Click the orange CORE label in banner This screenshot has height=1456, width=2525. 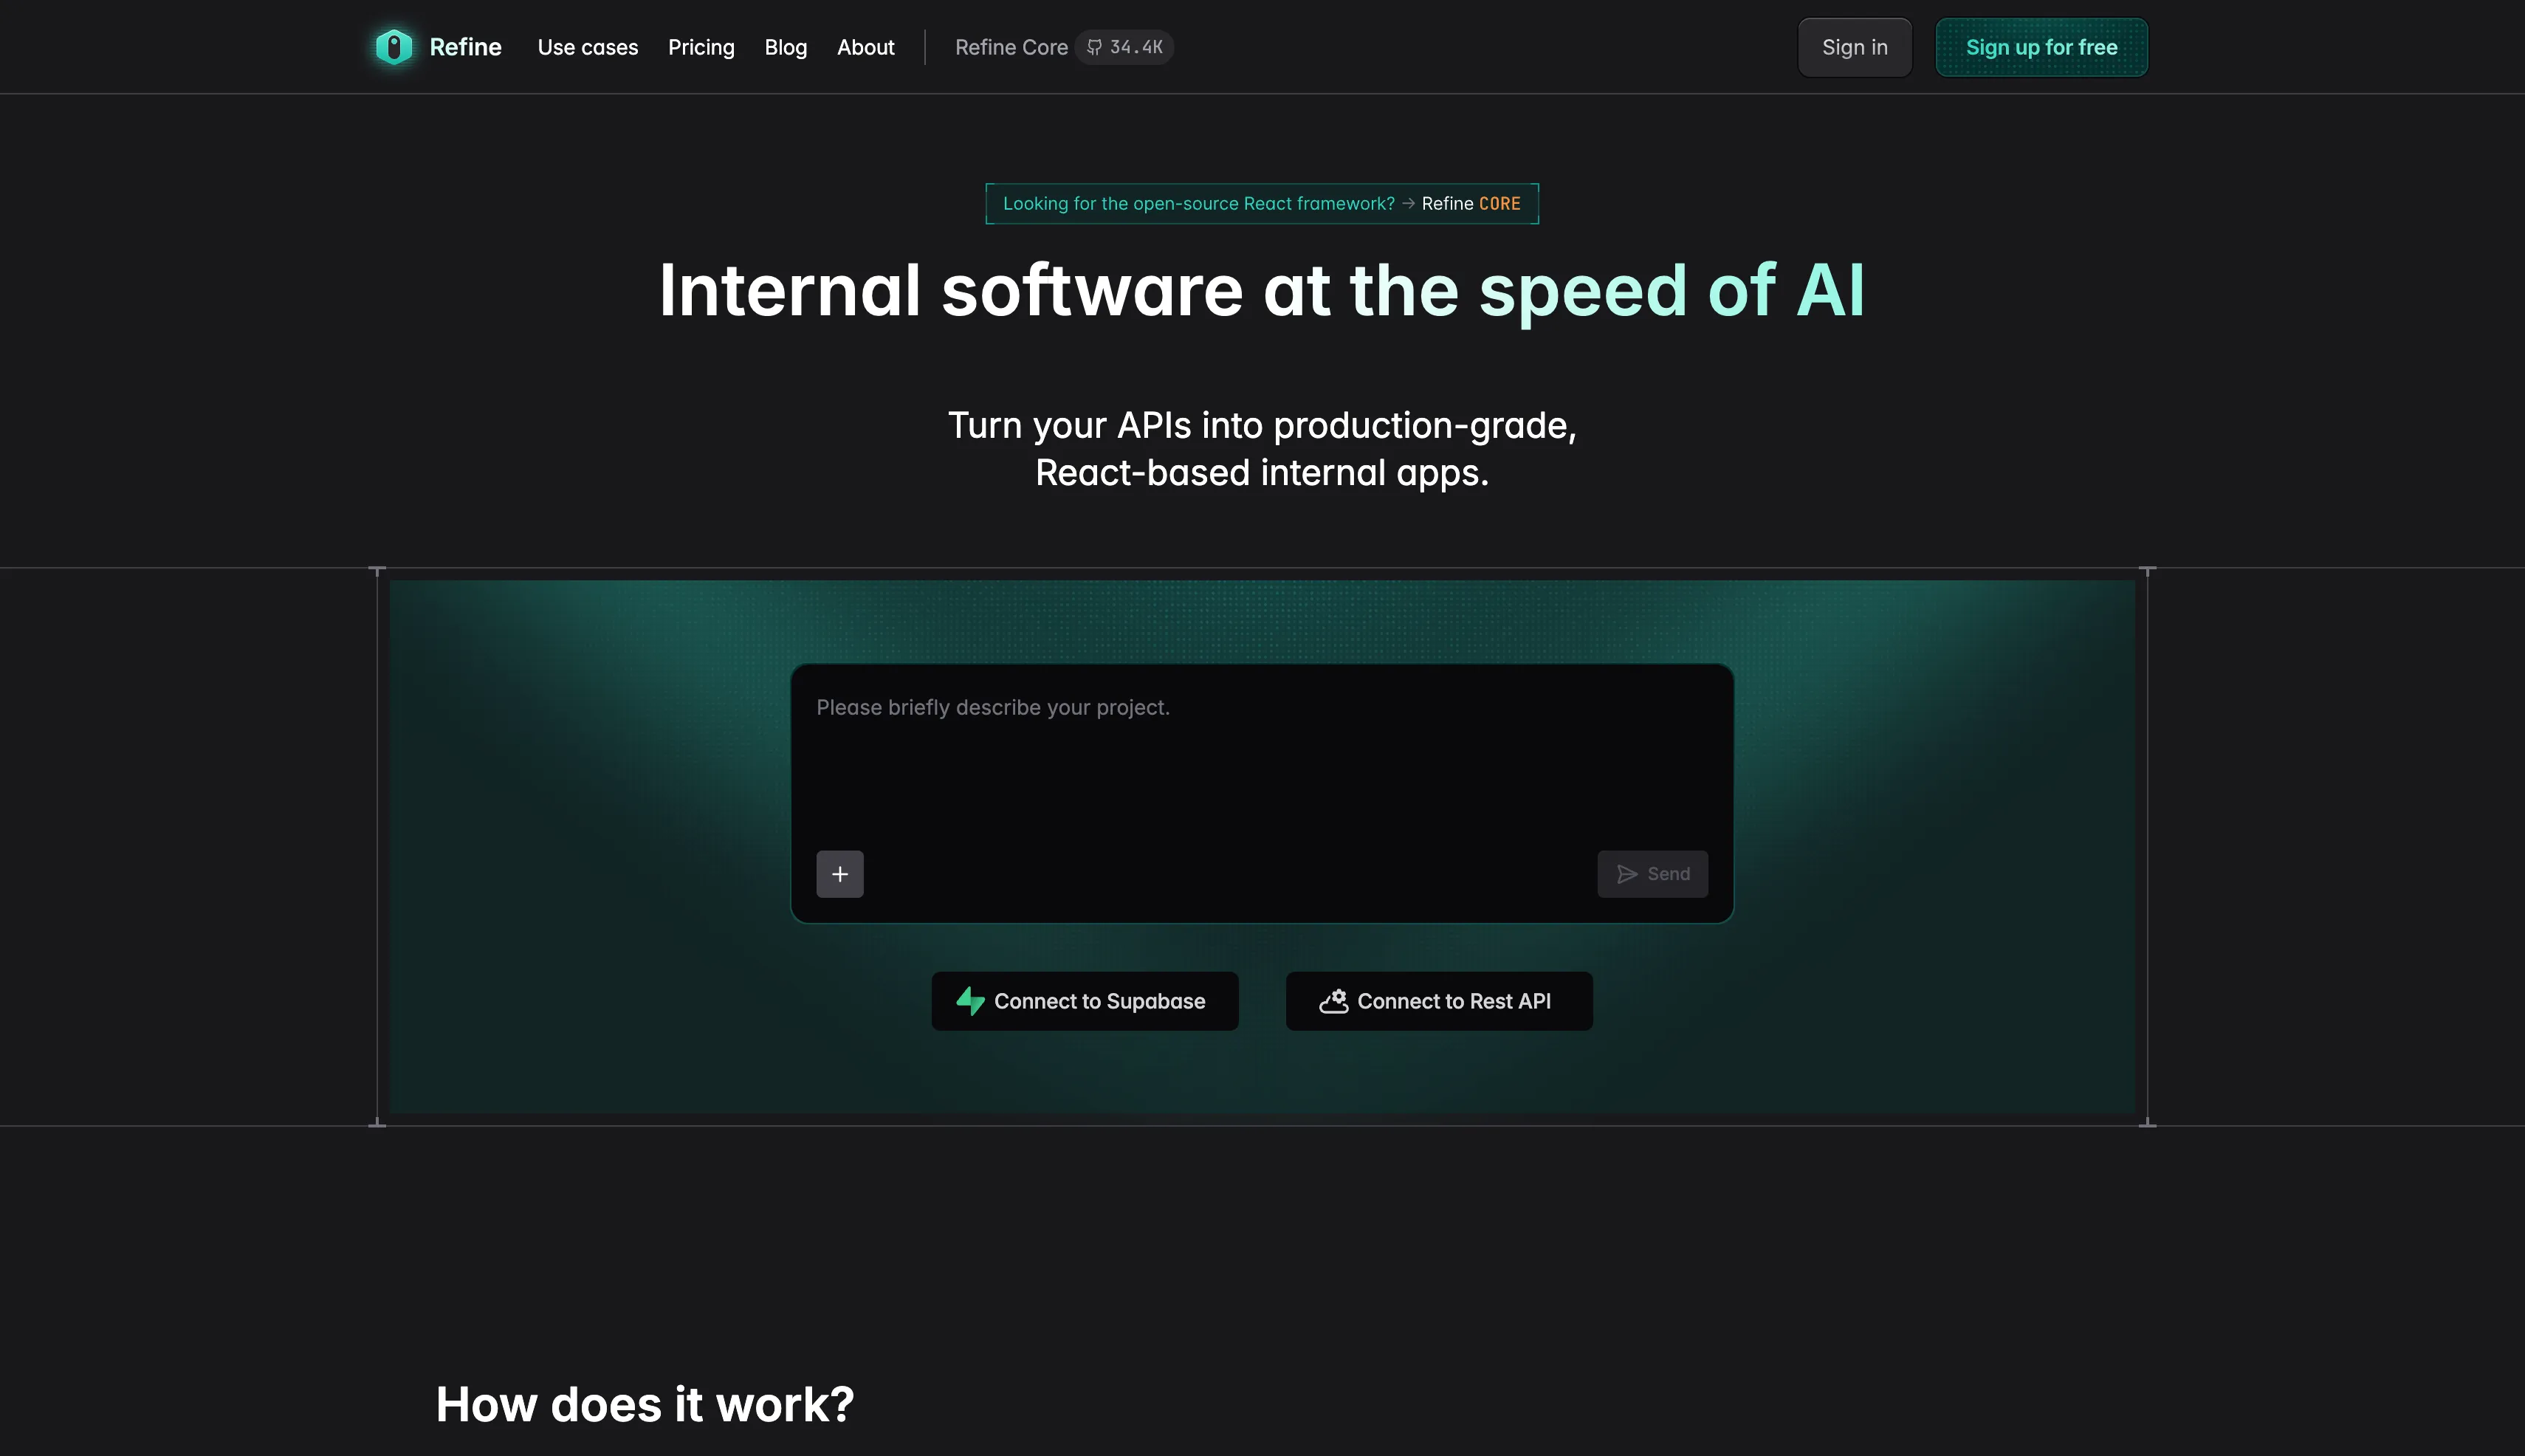(x=1499, y=204)
